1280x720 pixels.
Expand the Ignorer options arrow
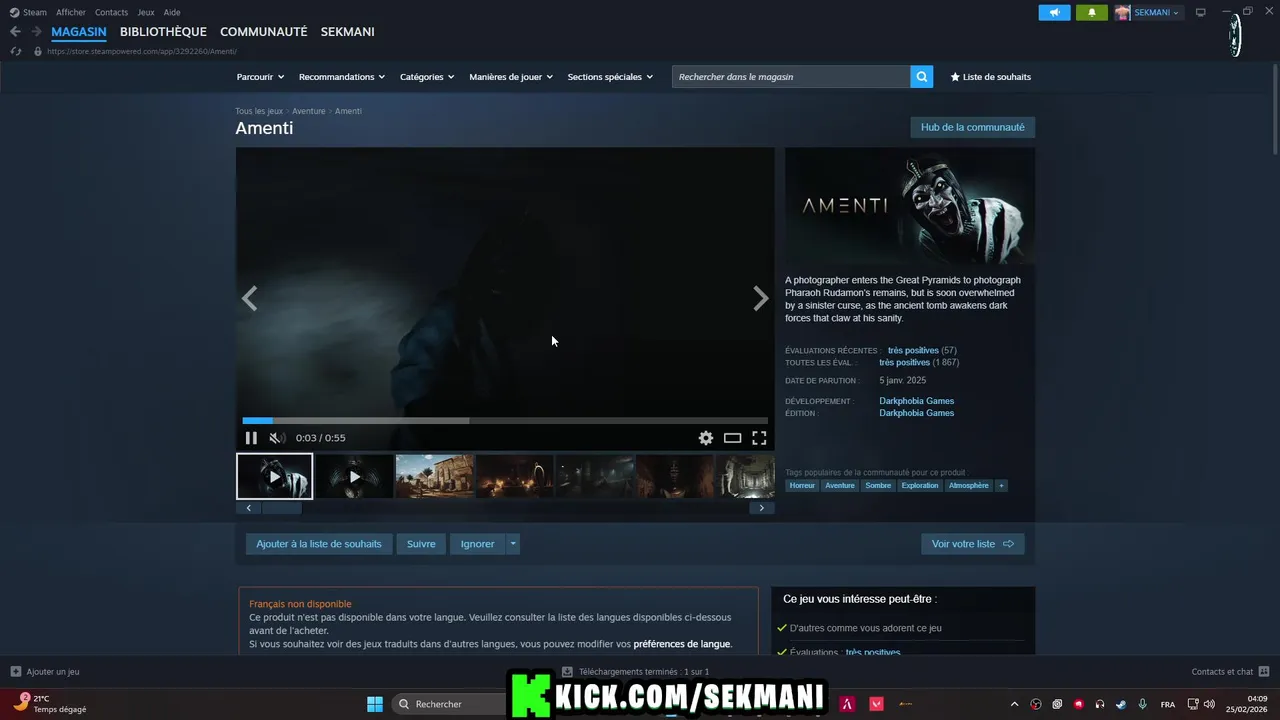click(x=513, y=544)
